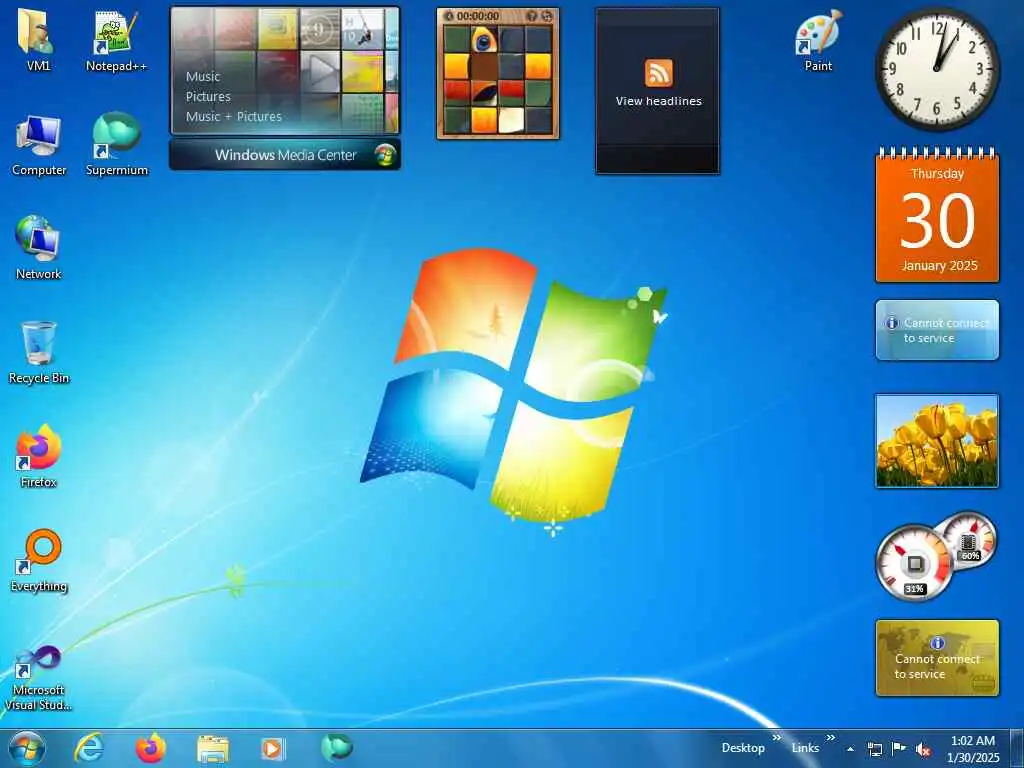Click the muted volume tray icon
Image resolution: width=1024 pixels, height=768 pixels.
[x=923, y=749]
